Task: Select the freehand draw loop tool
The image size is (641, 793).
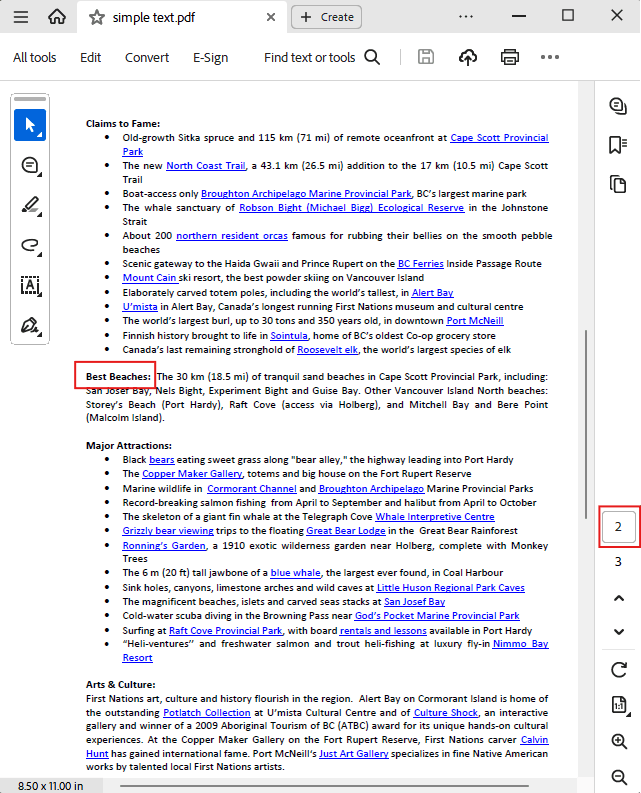Action: pyautogui.click(x=30, y=245)
